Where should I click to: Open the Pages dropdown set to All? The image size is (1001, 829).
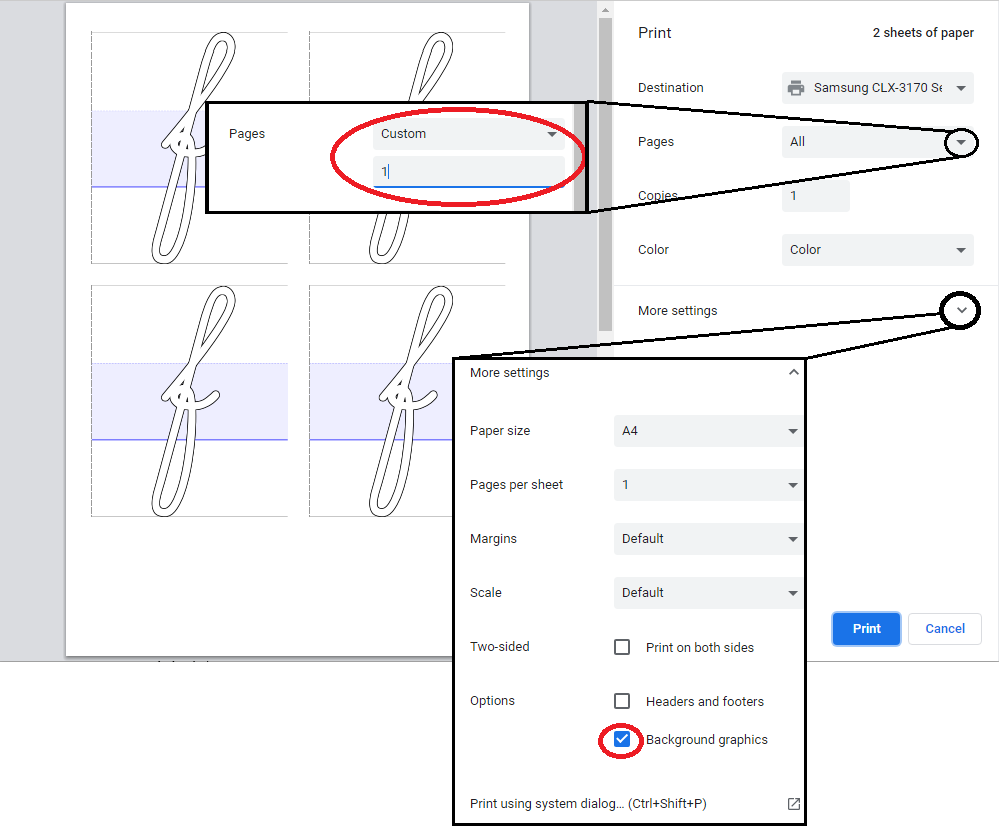coord(877,142)
